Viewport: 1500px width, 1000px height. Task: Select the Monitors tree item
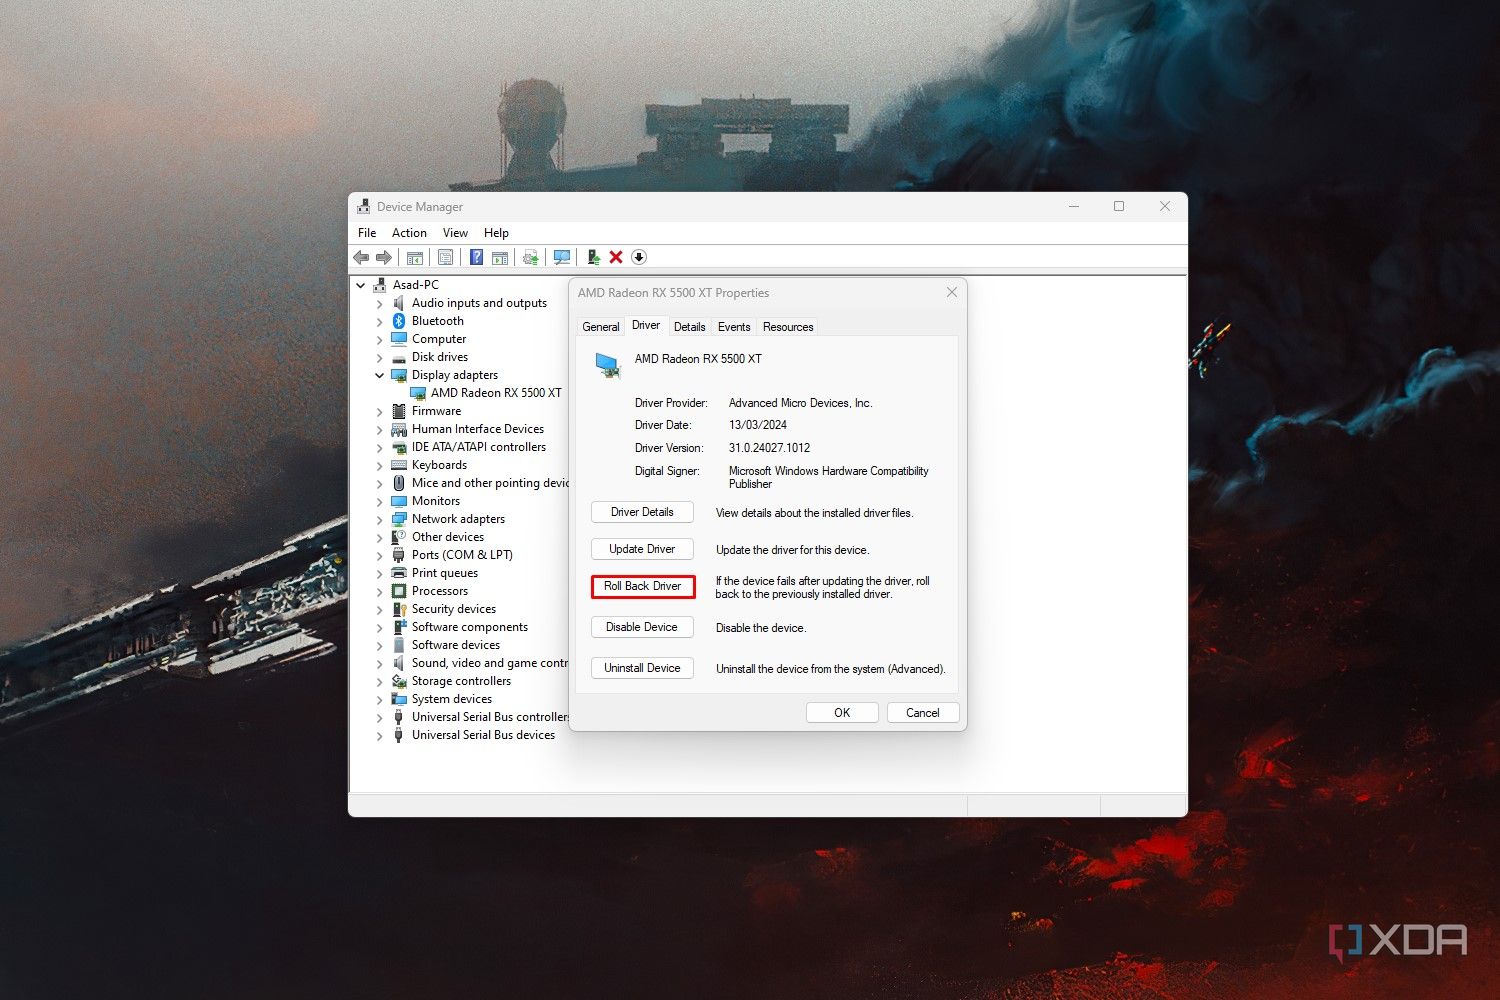[436, 501]
